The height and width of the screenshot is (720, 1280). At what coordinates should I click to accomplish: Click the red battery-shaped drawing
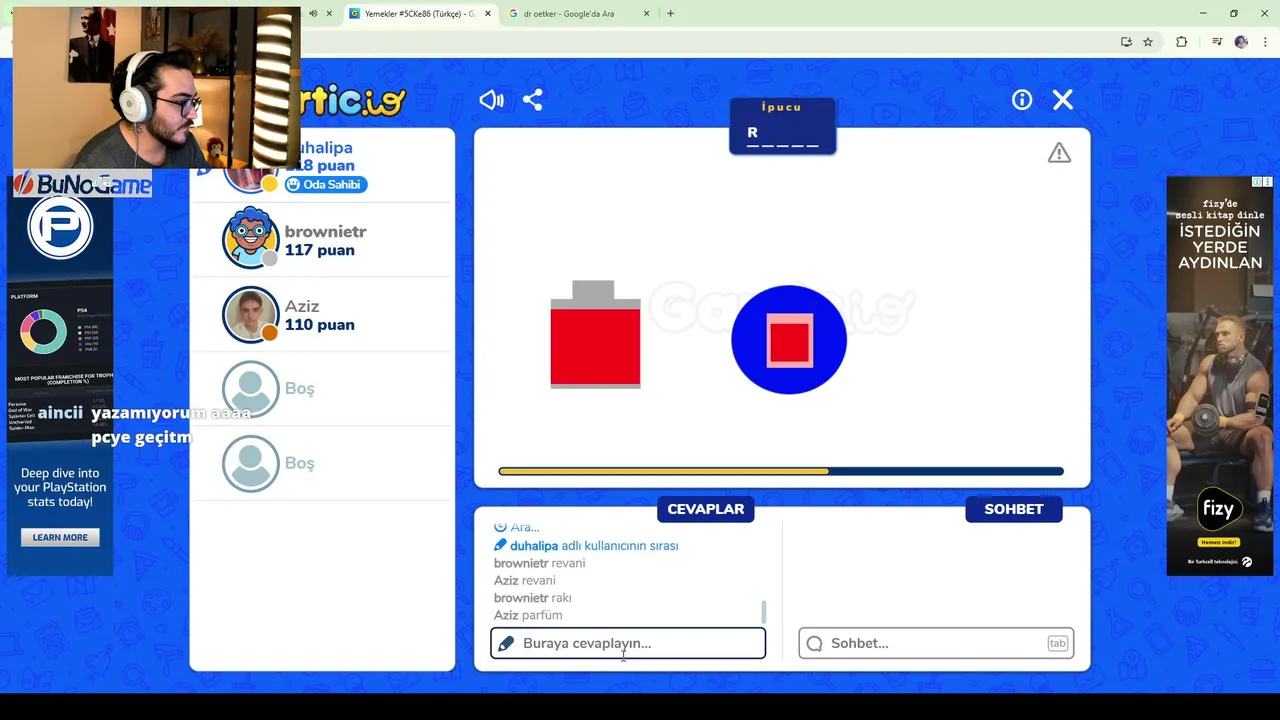pos(595,334)
